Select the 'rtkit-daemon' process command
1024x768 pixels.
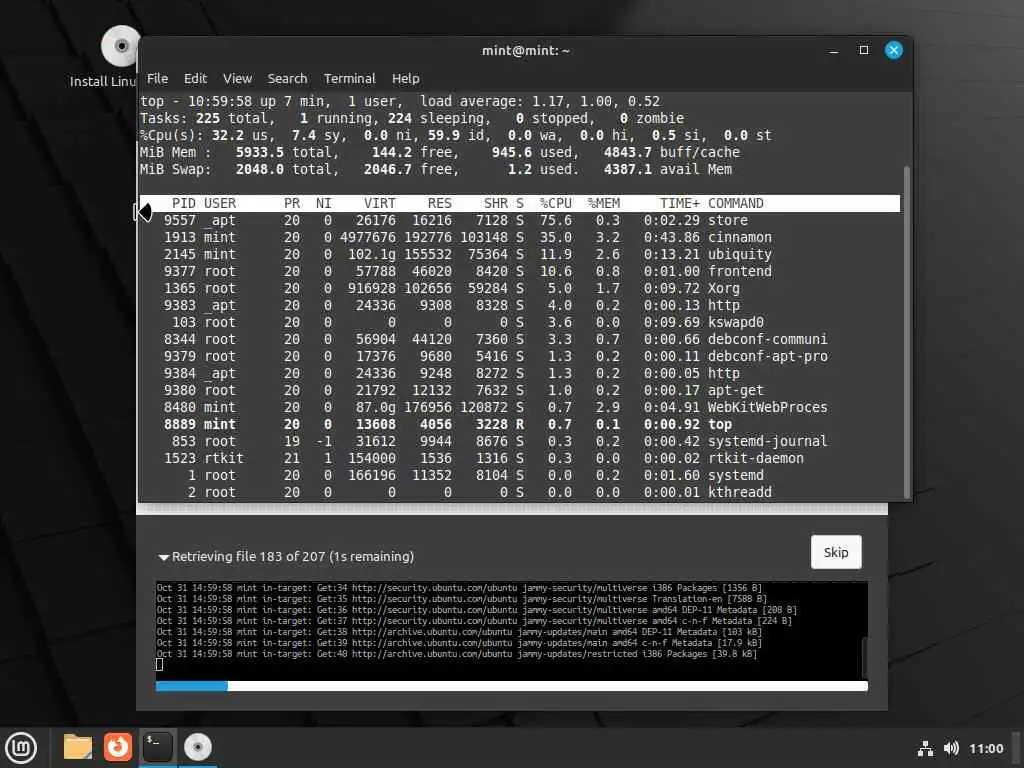(756, 458)
